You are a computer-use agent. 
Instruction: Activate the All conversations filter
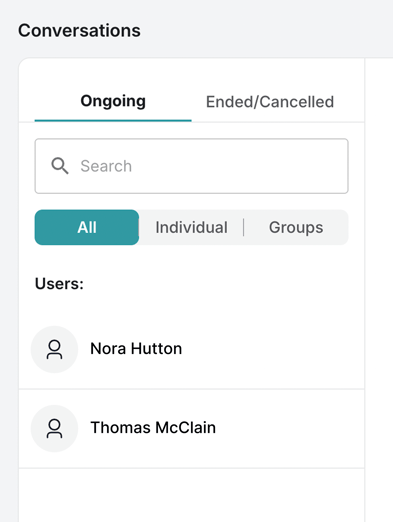tap(87, 227)
